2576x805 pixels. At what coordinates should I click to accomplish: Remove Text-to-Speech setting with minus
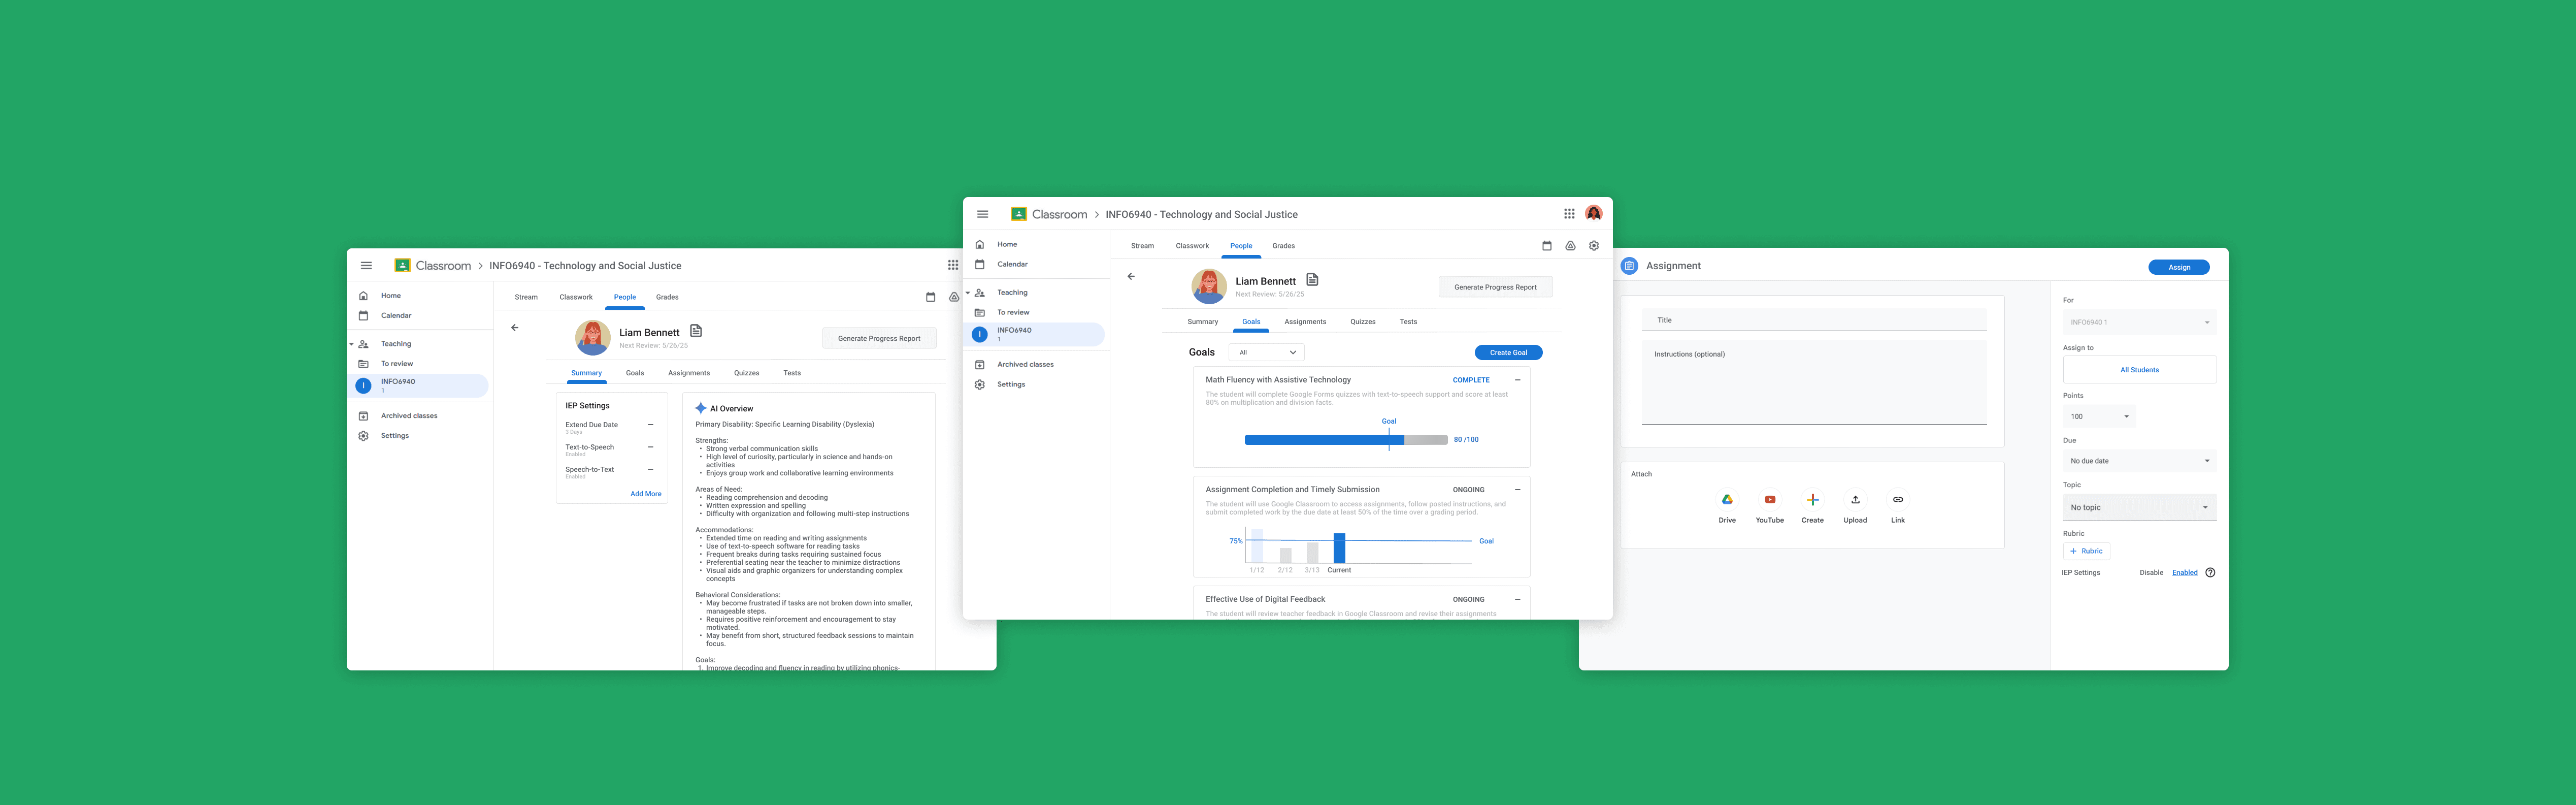(x=650, y=447)
